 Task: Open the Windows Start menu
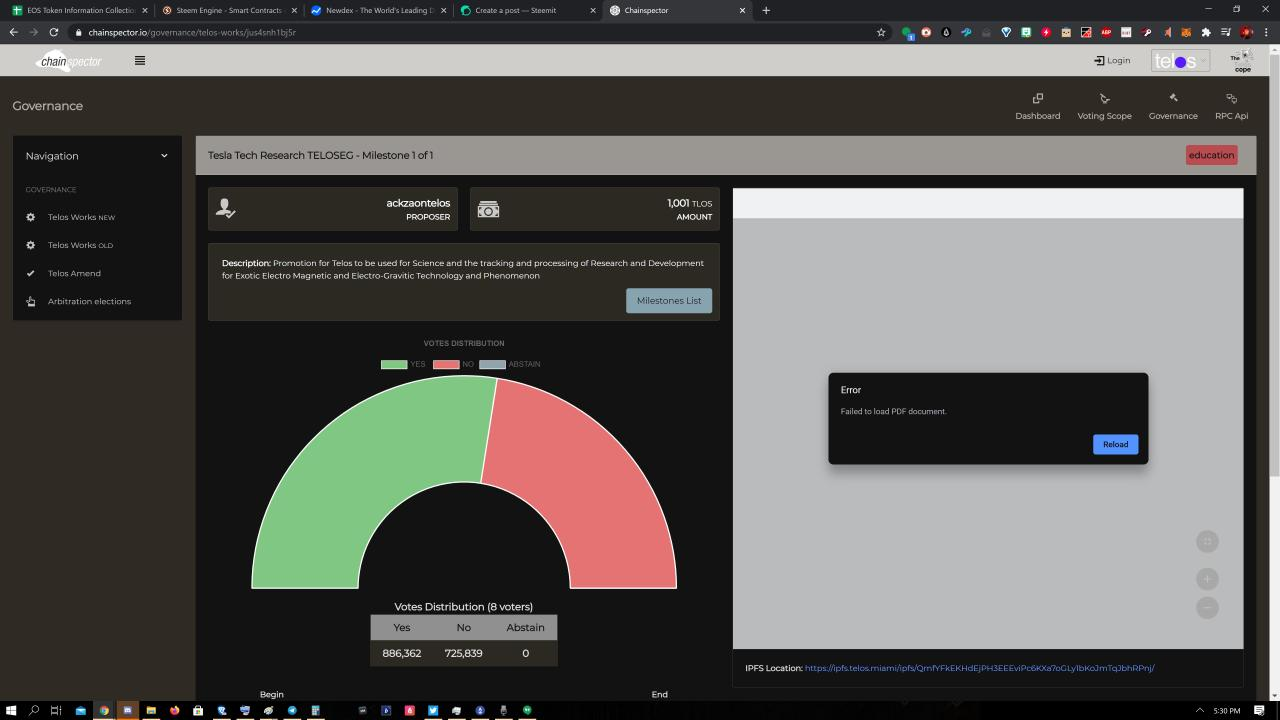point(9,711)
